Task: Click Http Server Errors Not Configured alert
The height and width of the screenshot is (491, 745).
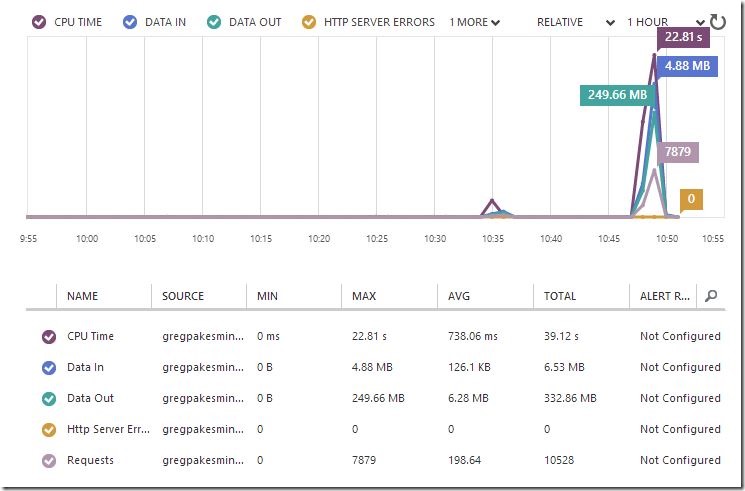Action: pyautogui.click(x=680, y=429)
